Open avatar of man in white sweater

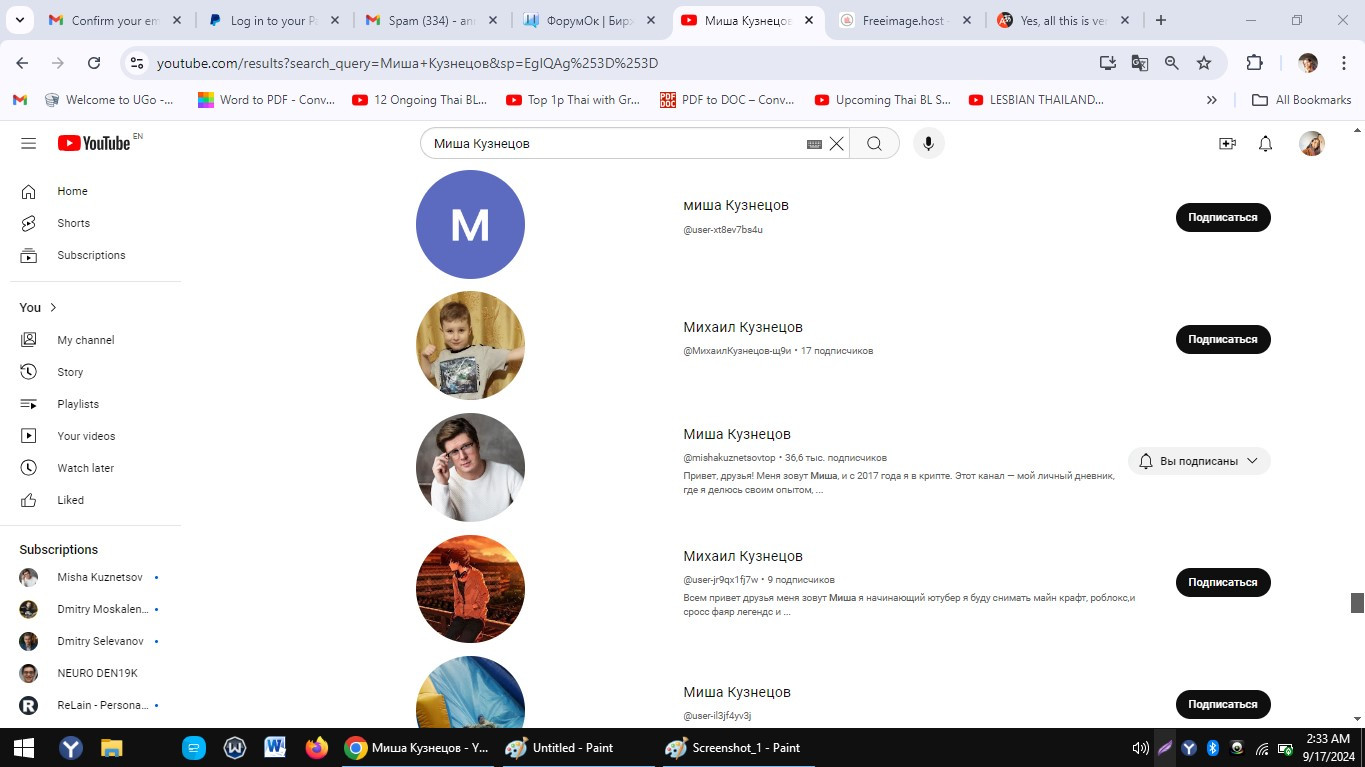pos(470,467)
